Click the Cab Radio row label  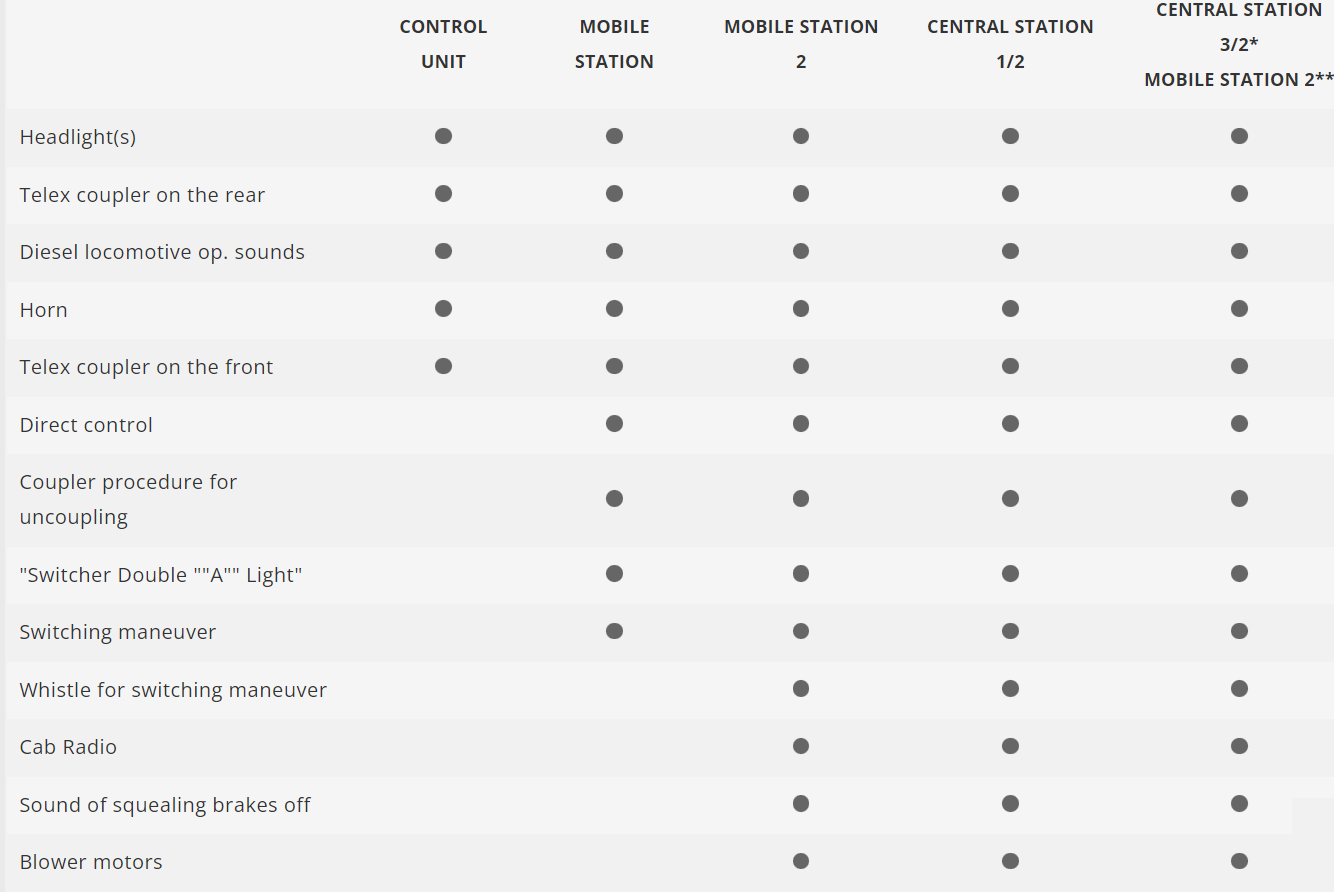pos(68,747)
